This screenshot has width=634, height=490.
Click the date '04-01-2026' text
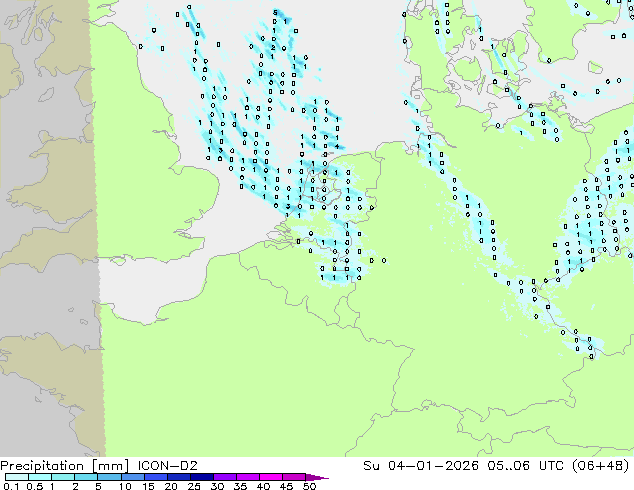(x=433, y=466)
